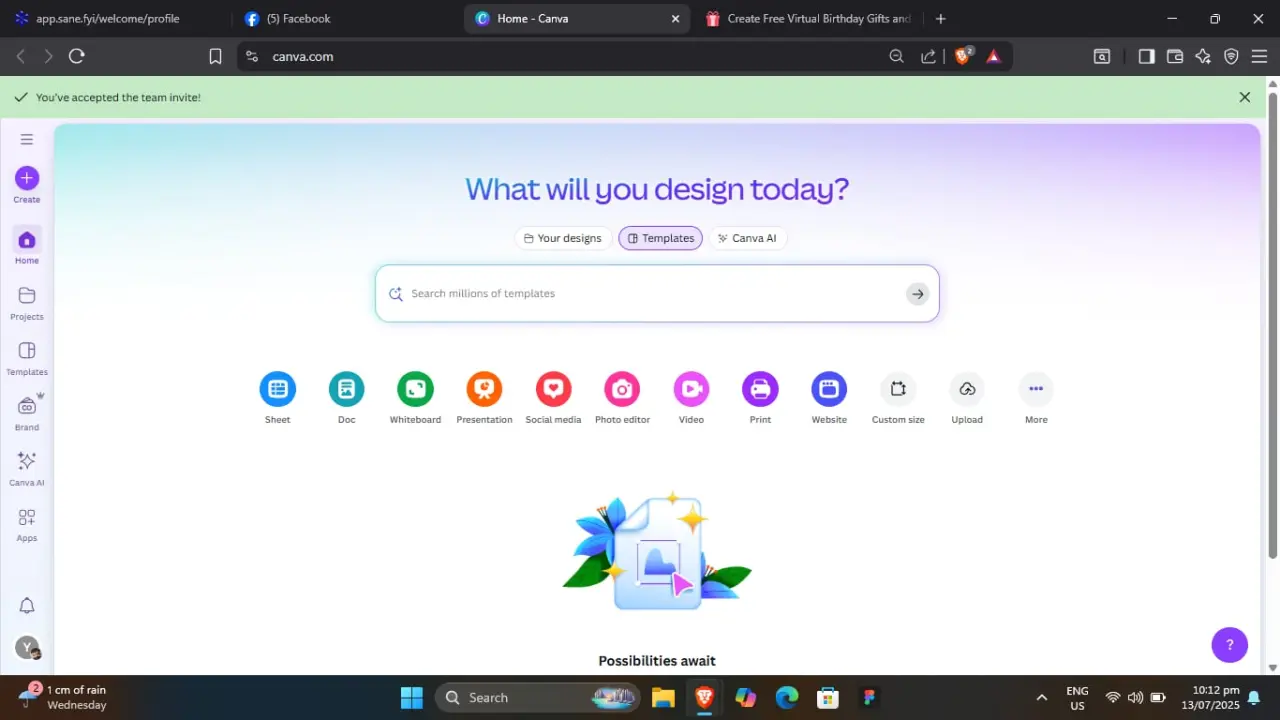Open a new browser tab
Viewport: 1280px width, 720px height.
pyautogui.click(x=940, y=18)
